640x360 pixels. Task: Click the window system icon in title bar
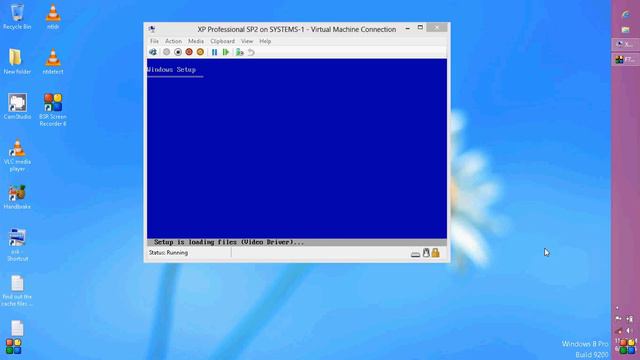[152, 29]
